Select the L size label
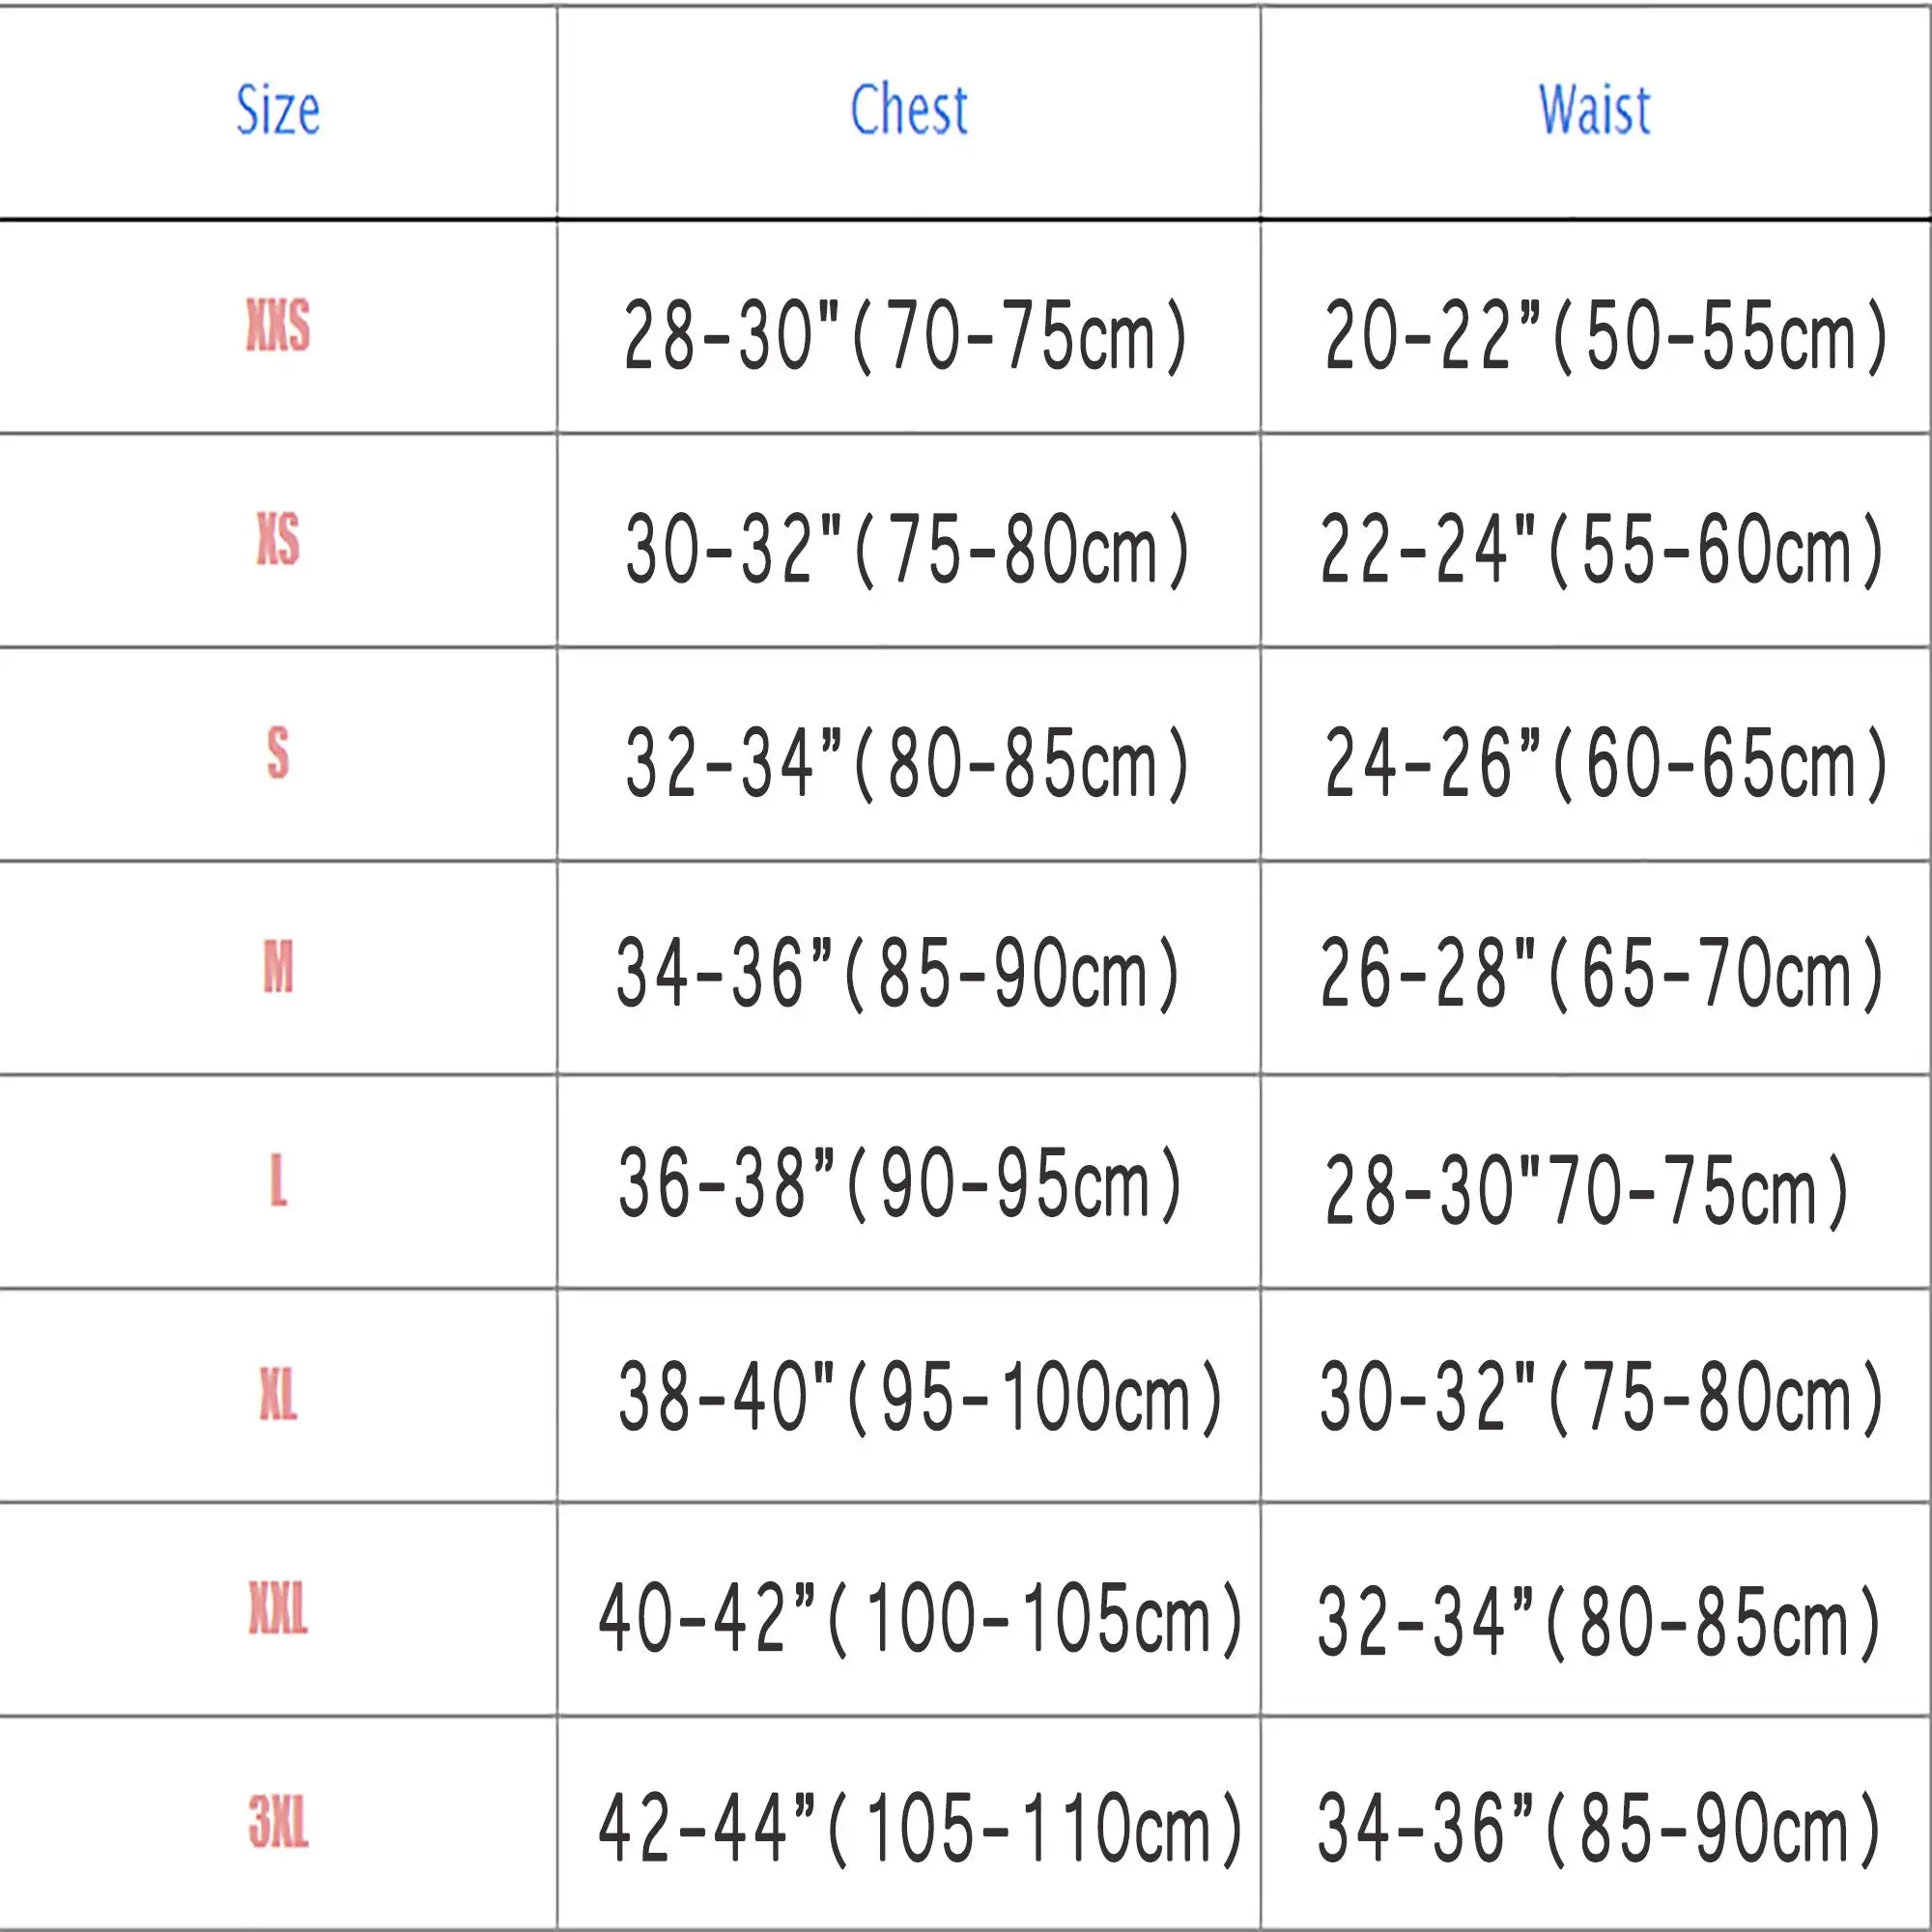The width and height of the screenshot is (1932, 1932). tap(278, 1181)
